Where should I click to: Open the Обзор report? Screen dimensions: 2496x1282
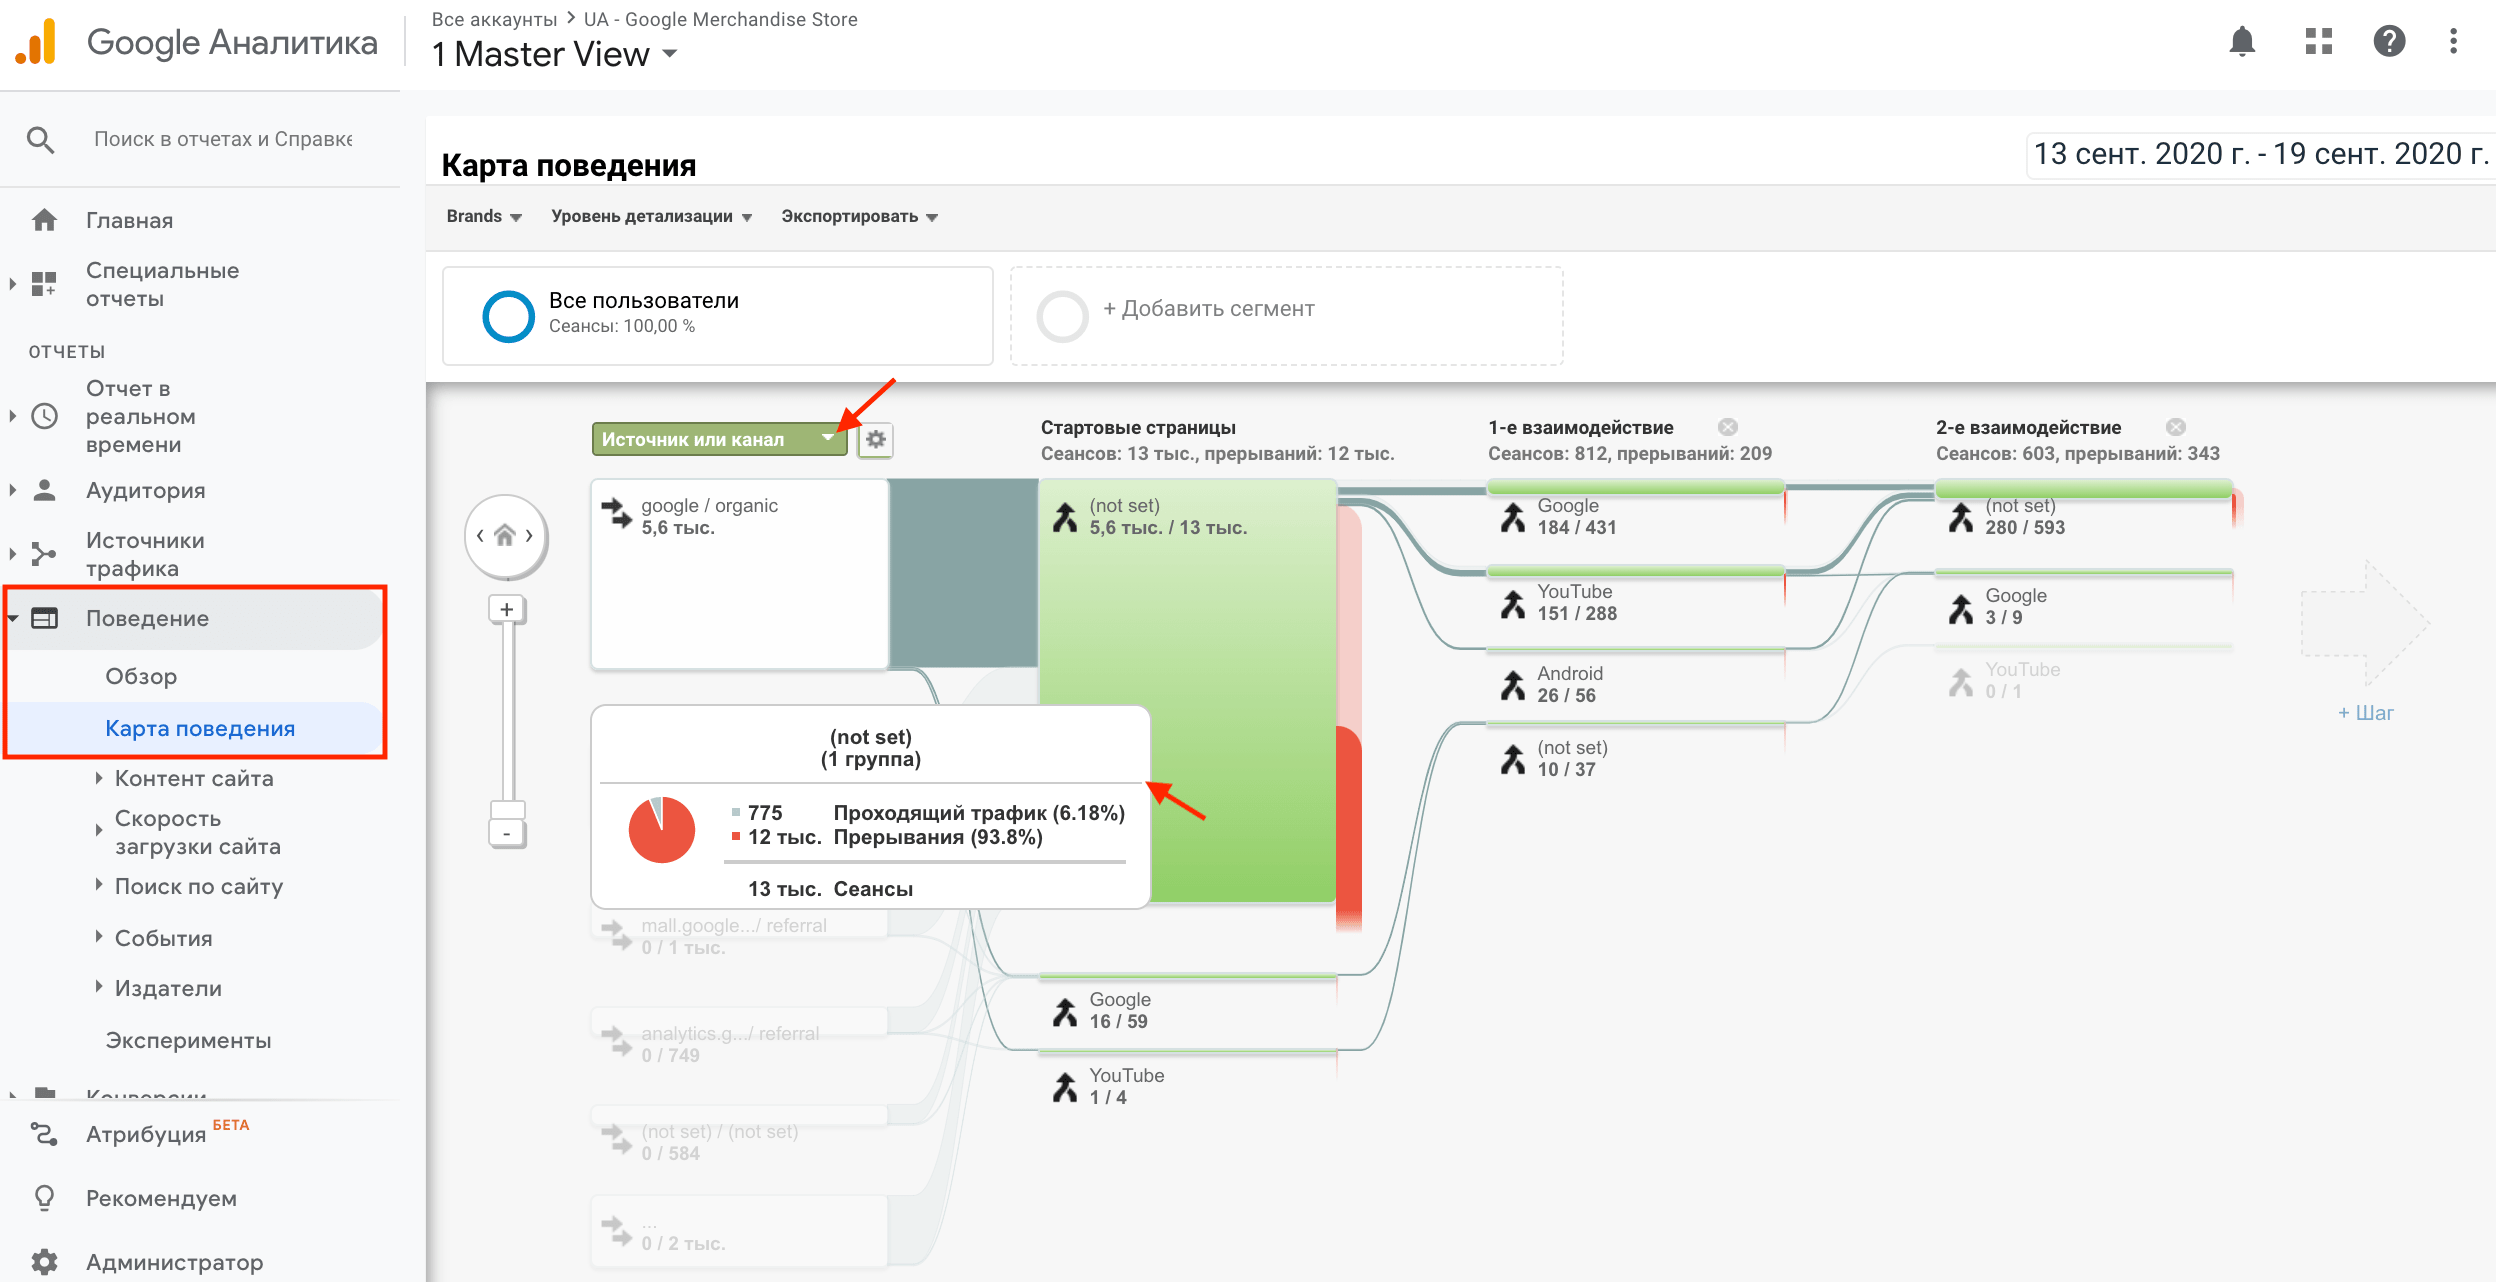(x=141, y=677)
